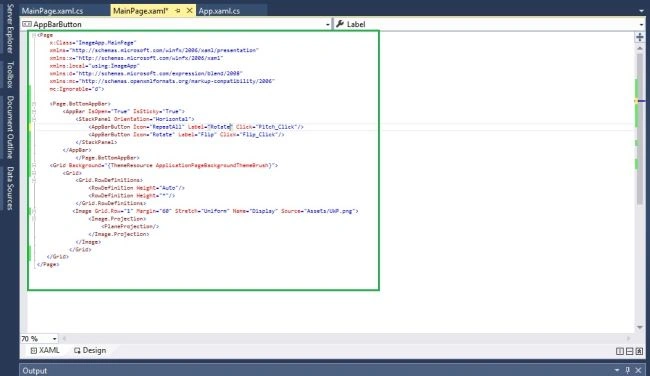Click the Name="Display" attribute
The height and width of the screenshot is (376, 650).
click(x=255, y=211)
